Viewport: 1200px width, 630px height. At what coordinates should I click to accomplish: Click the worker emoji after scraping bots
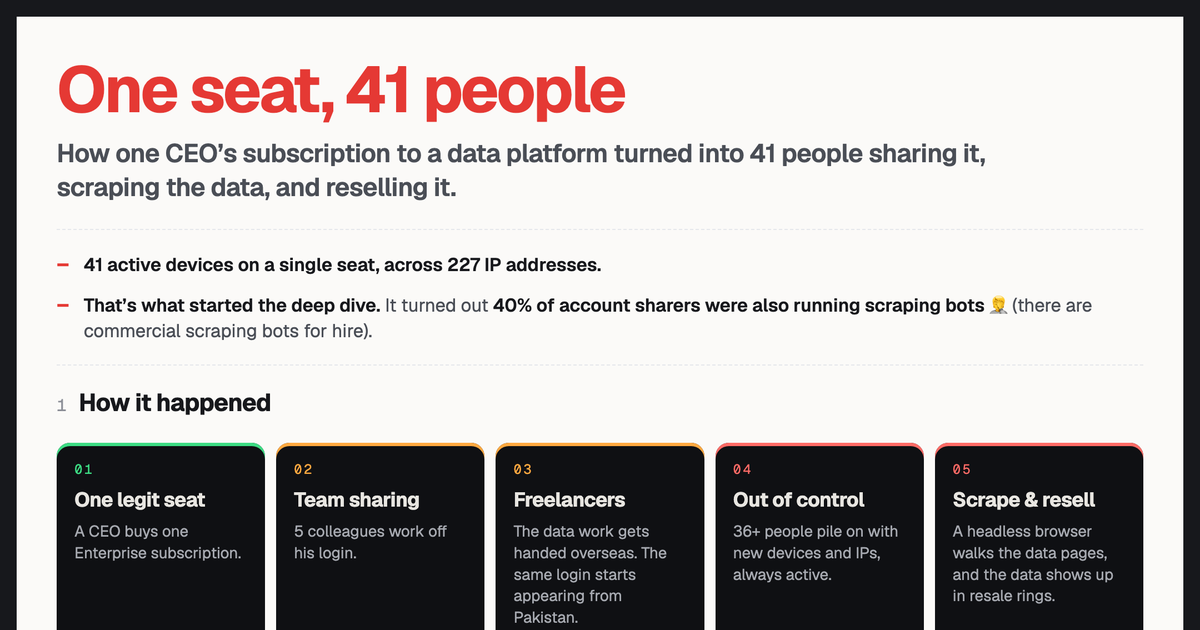pyautogui.click(x=998, y=305)
